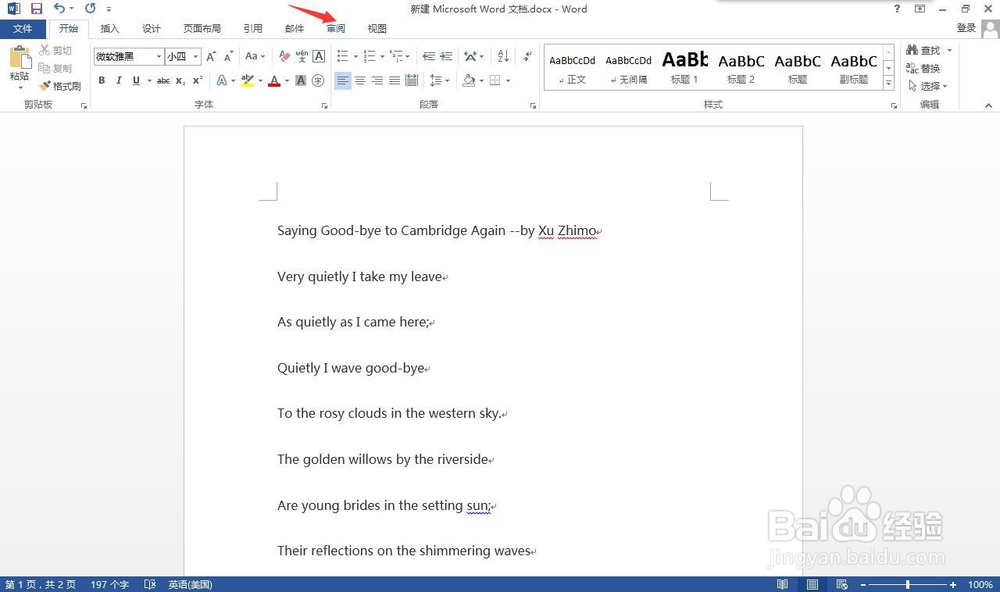
Task: Toggle Italic formatting
Action: tap(119, 80)
